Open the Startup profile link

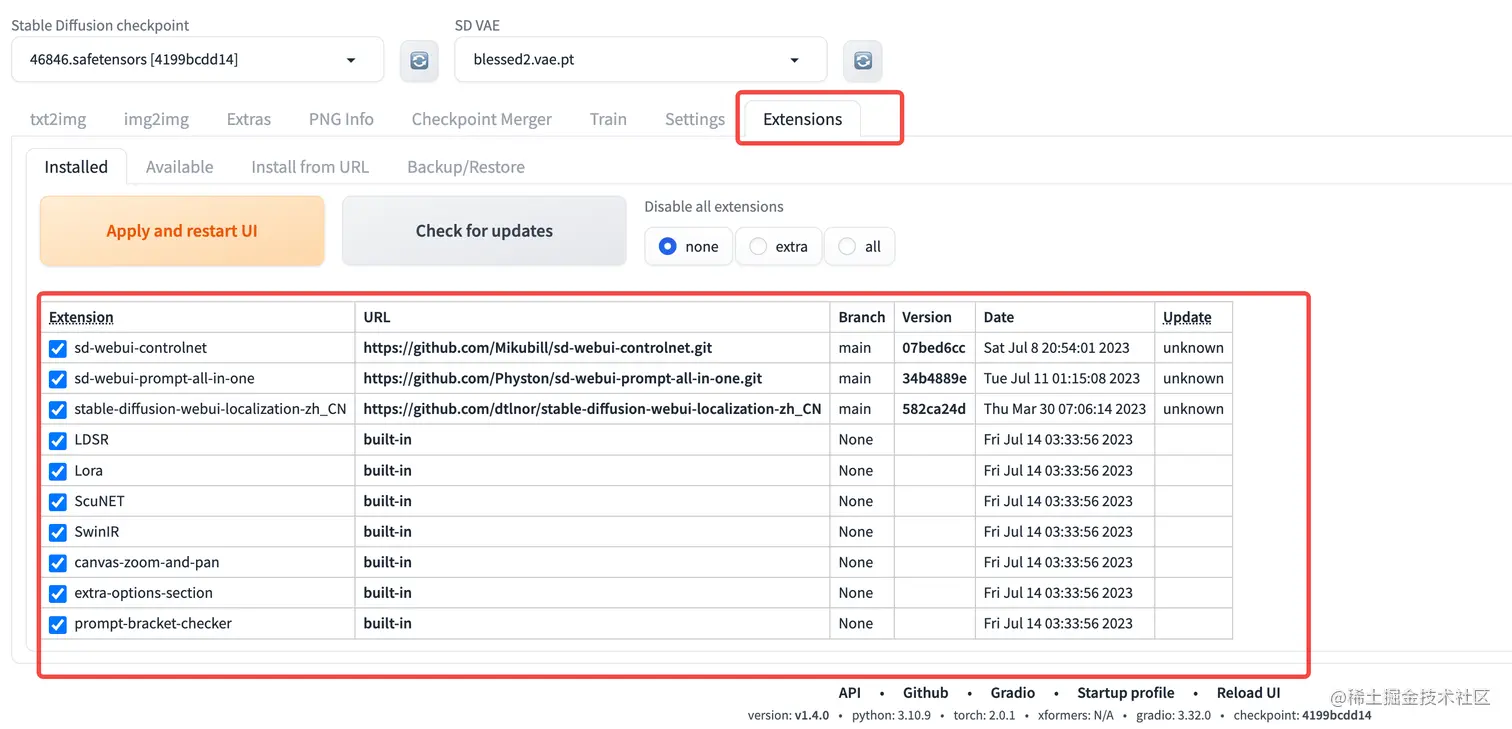[1126, 693]
